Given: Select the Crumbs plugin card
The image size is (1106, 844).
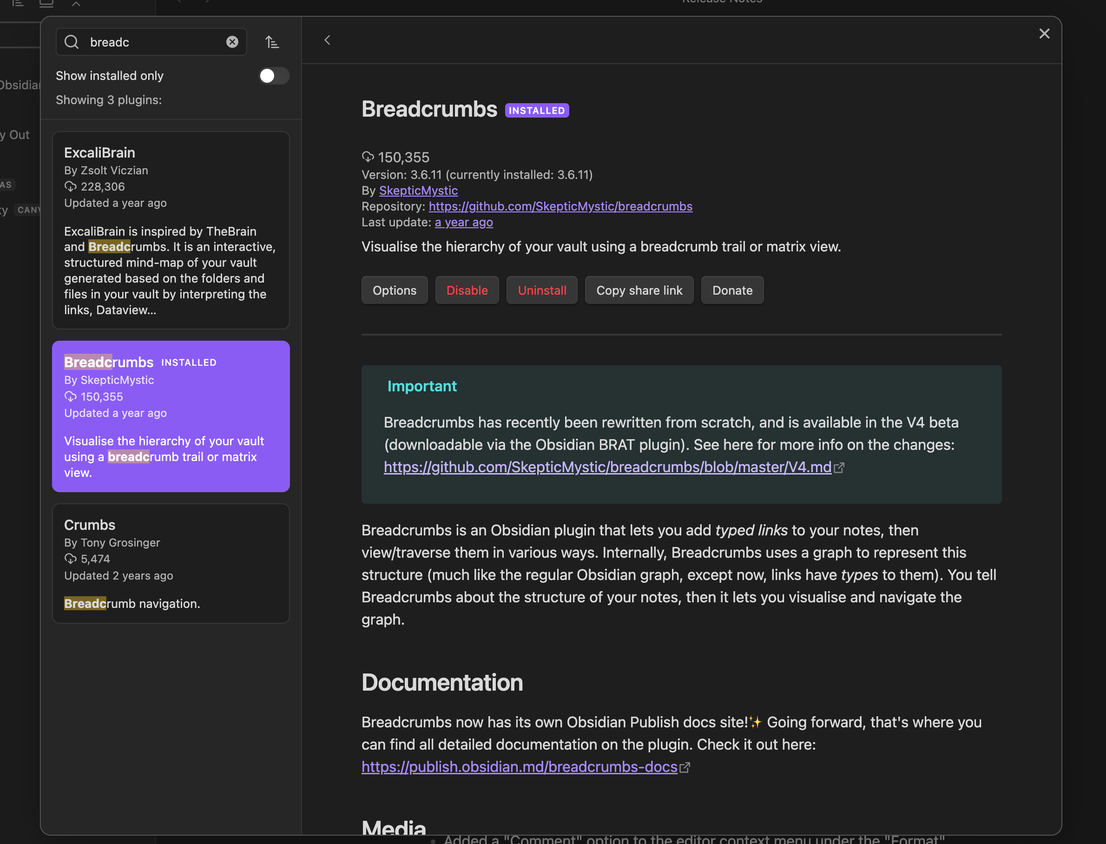Looking at the screenshot, I should [171, 563].
